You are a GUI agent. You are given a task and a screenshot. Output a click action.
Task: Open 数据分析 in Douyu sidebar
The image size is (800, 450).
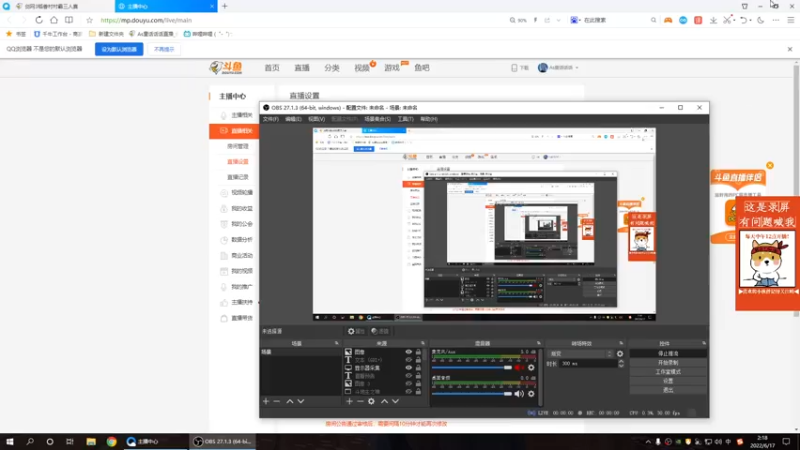coord(242,239)
